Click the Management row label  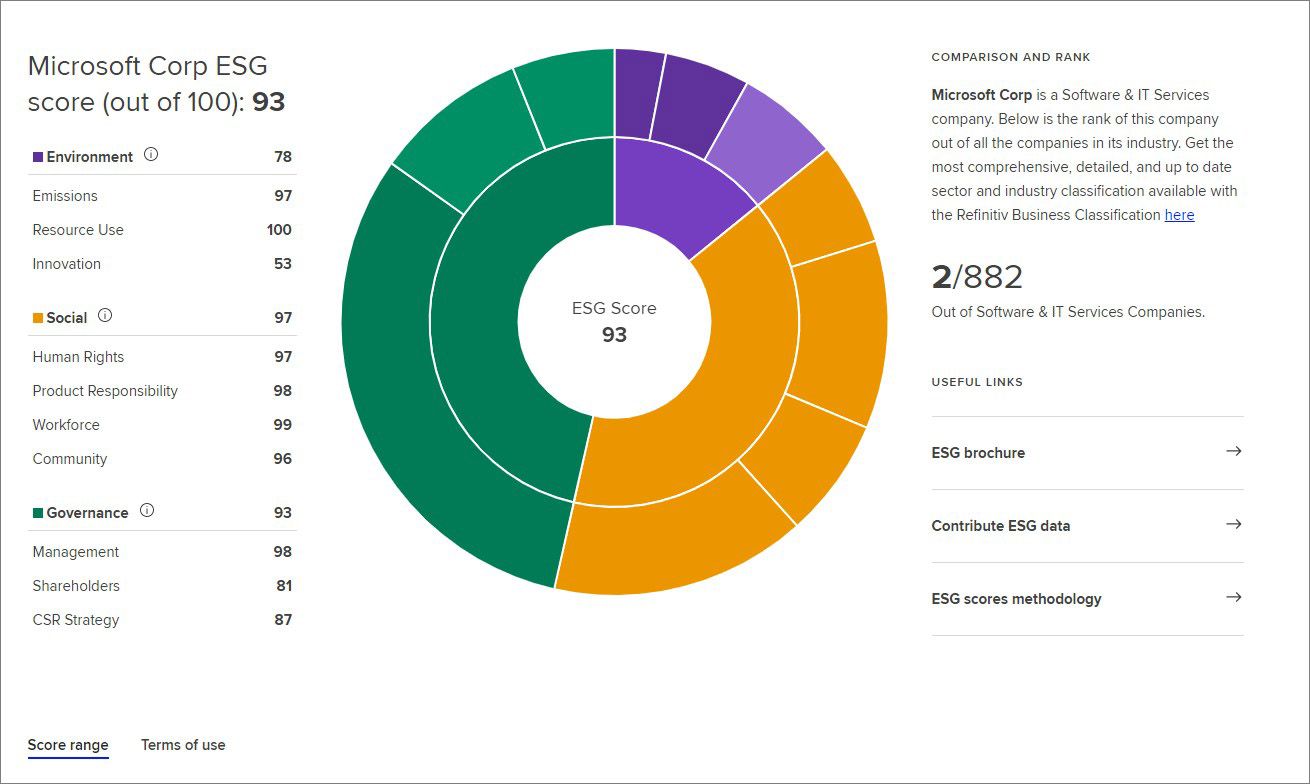[x=76, y=552]
